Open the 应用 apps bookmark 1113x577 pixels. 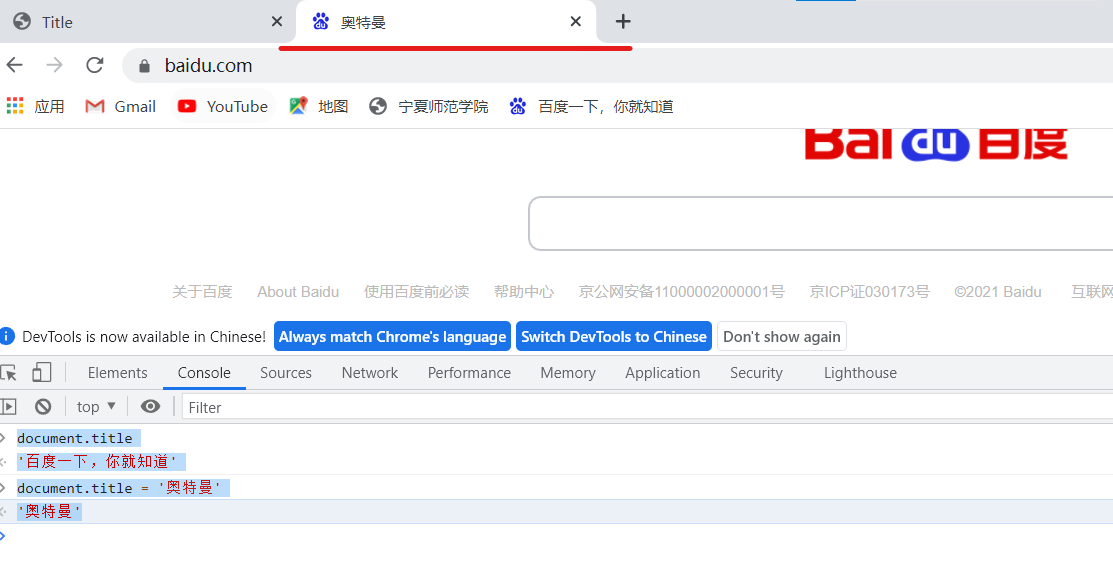35,106
